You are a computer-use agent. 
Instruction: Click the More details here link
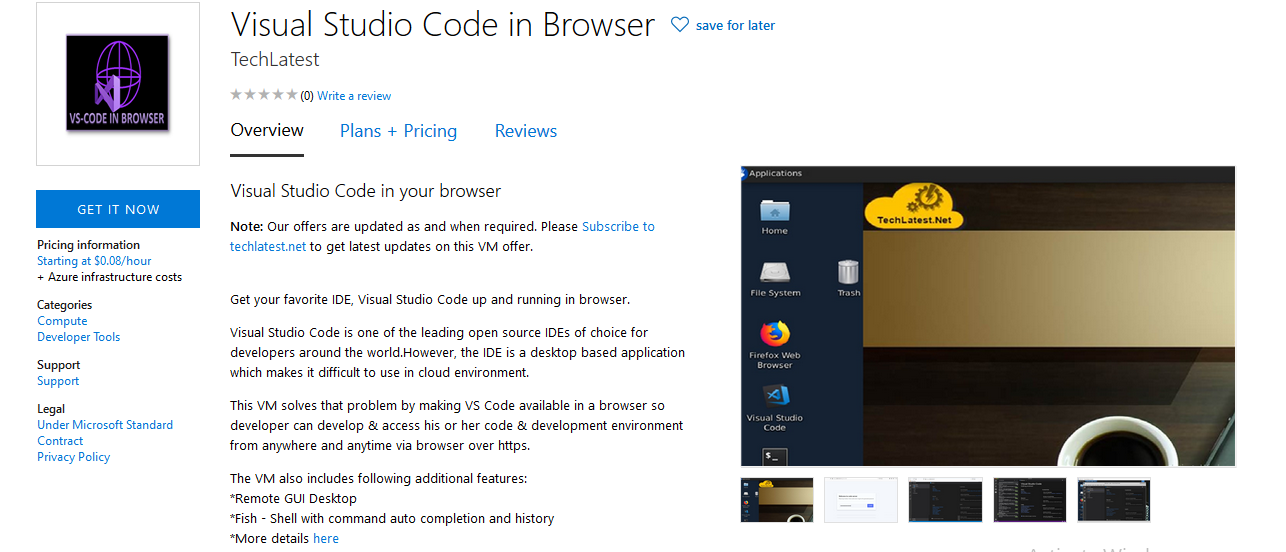tap(326, 538)
